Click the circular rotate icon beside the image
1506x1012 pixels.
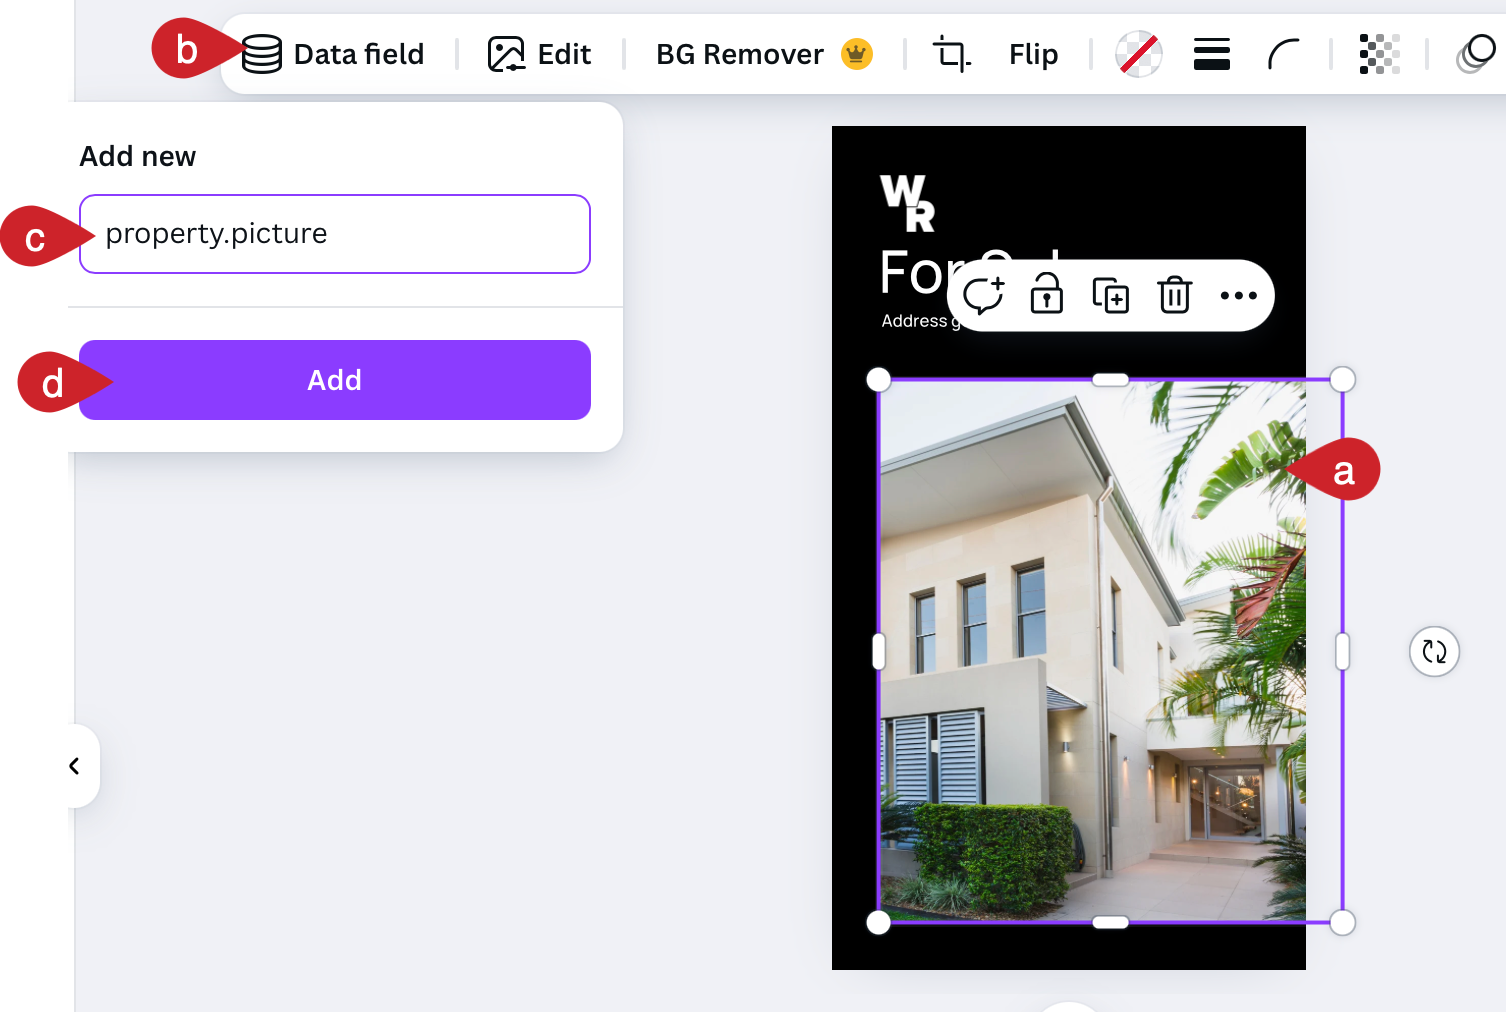pyautogui.click(x=1434, y=652)
